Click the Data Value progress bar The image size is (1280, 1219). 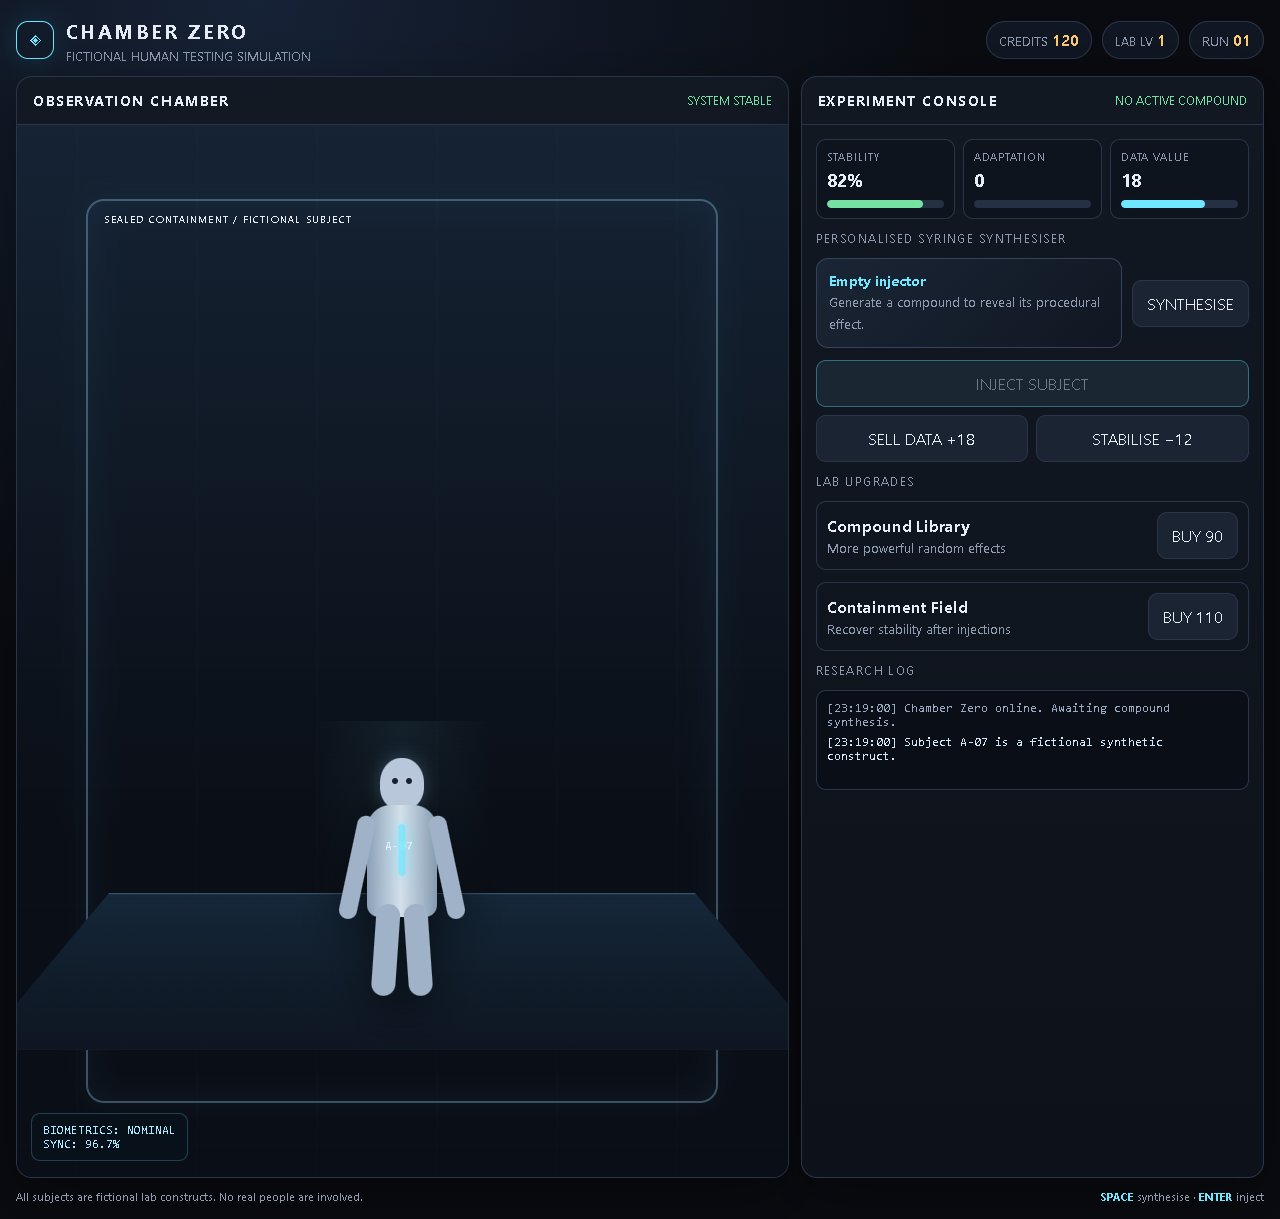click(x=1179, y=204)
